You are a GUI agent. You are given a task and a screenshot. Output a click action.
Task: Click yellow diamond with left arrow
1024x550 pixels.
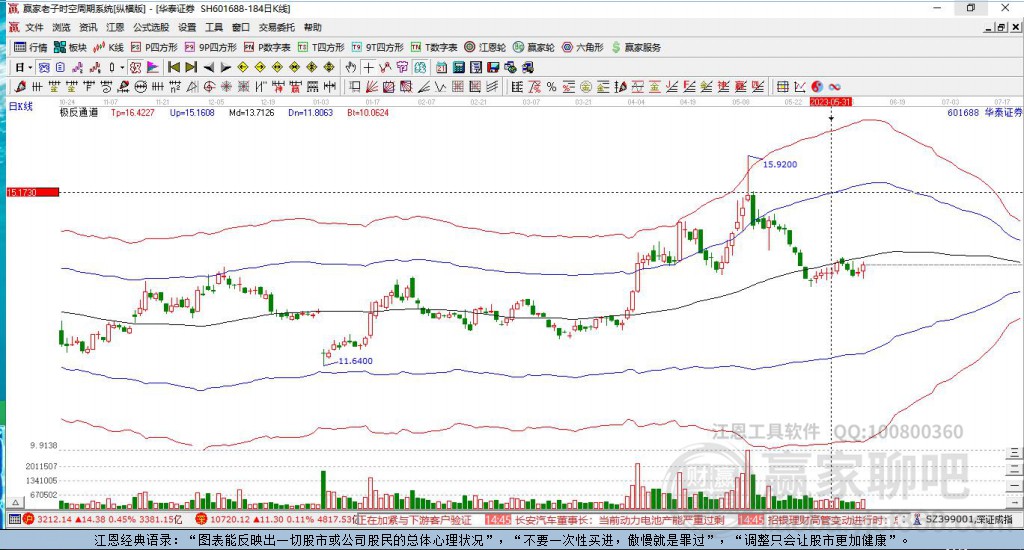(242, 67)
